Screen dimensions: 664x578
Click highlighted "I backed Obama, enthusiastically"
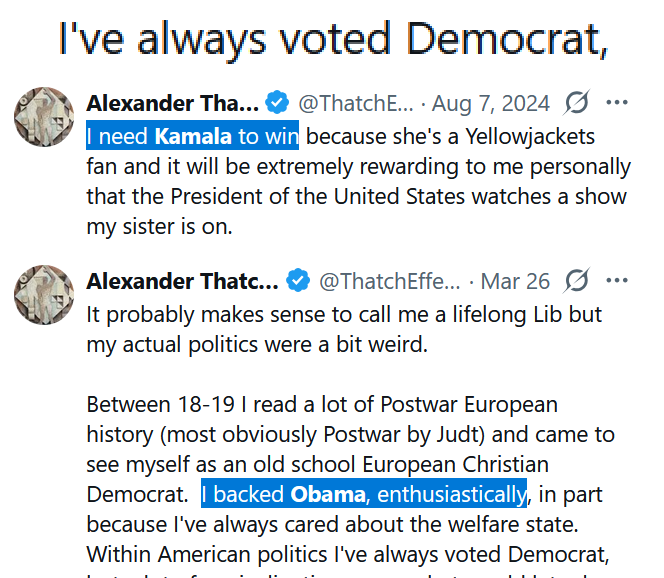[x=364, y=493]
